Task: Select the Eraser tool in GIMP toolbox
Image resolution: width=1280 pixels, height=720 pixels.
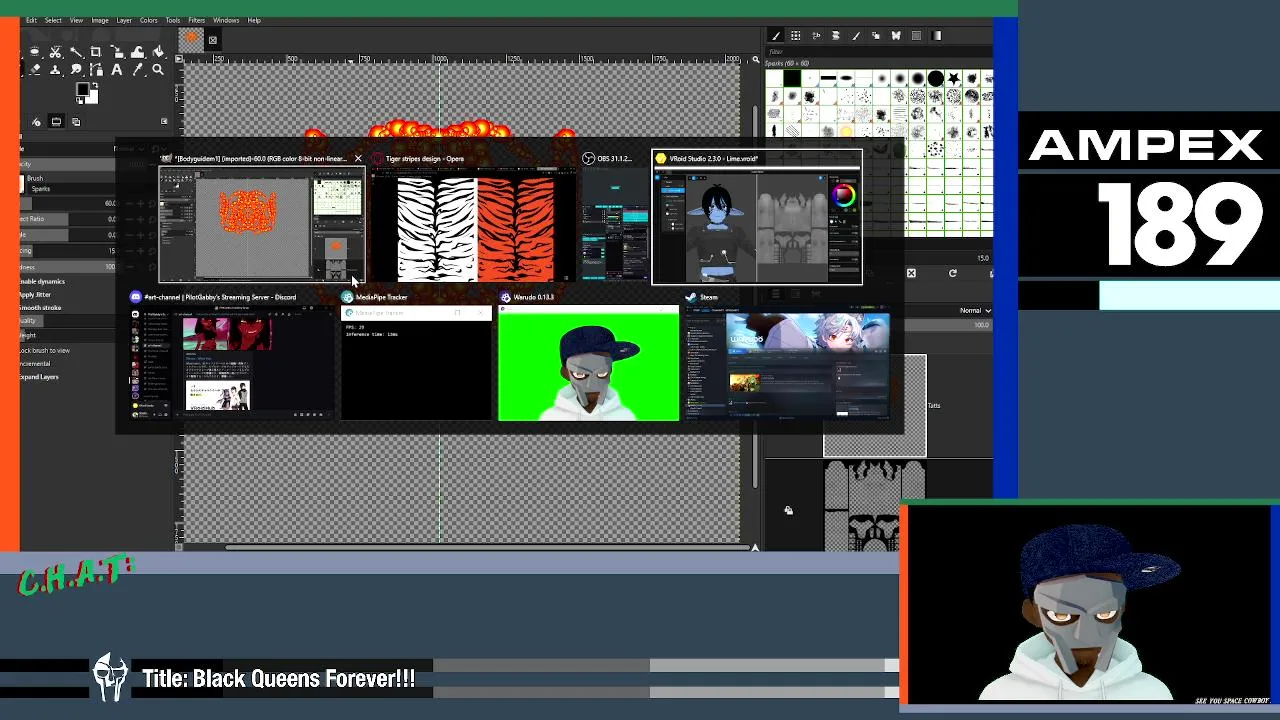Action: click(x=35, y=70)
